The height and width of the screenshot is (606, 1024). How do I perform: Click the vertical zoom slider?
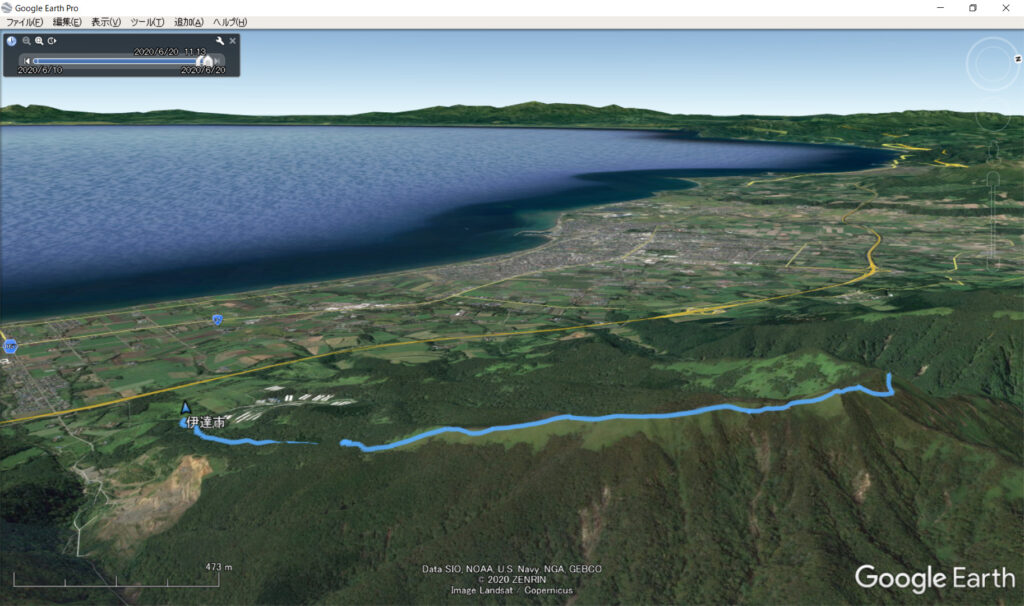pos(994,220)
